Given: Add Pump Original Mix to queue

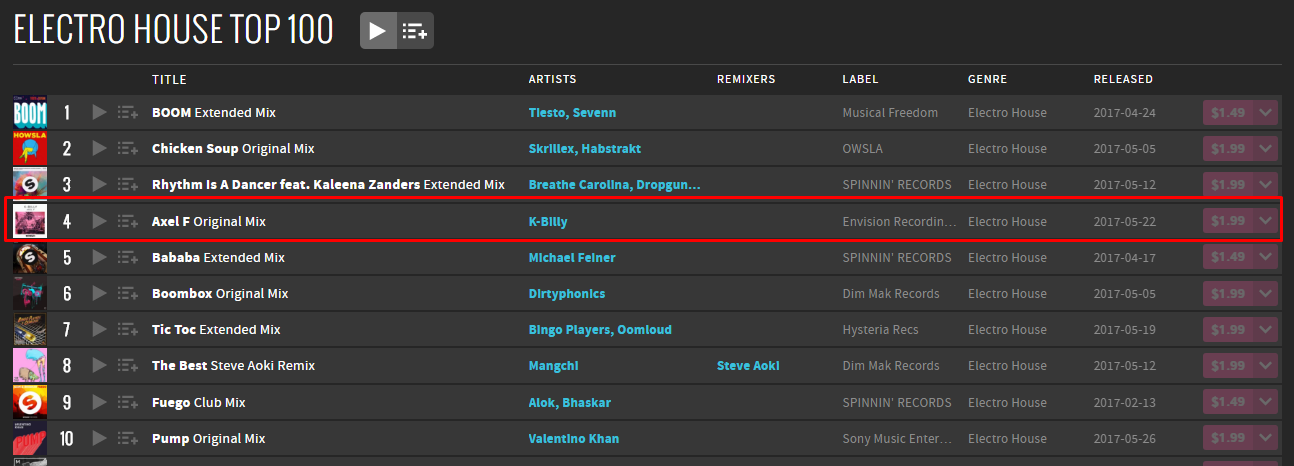Looking at the screenshot, I should (x=127, y=438).
